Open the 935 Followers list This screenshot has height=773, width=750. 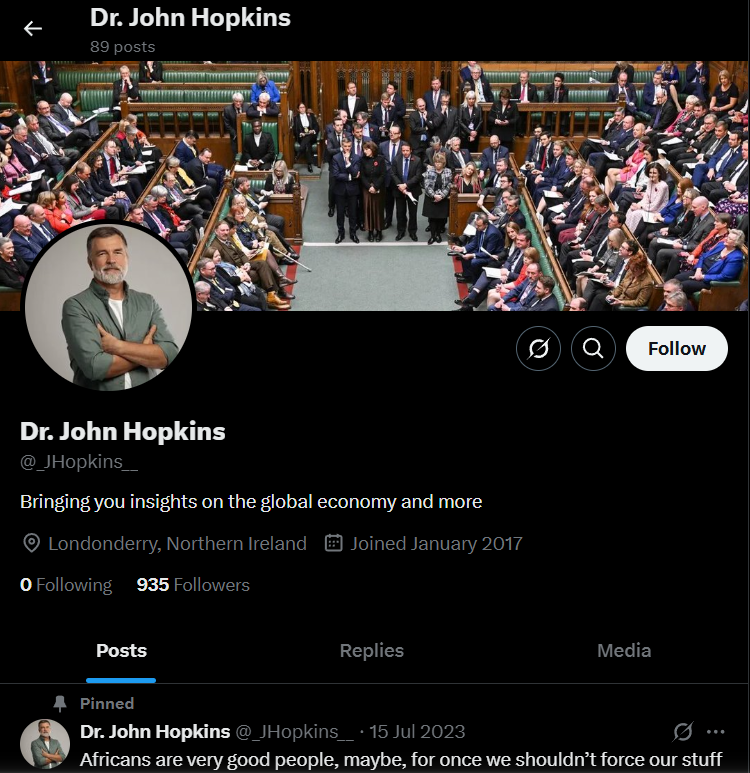tap(193, 585)
